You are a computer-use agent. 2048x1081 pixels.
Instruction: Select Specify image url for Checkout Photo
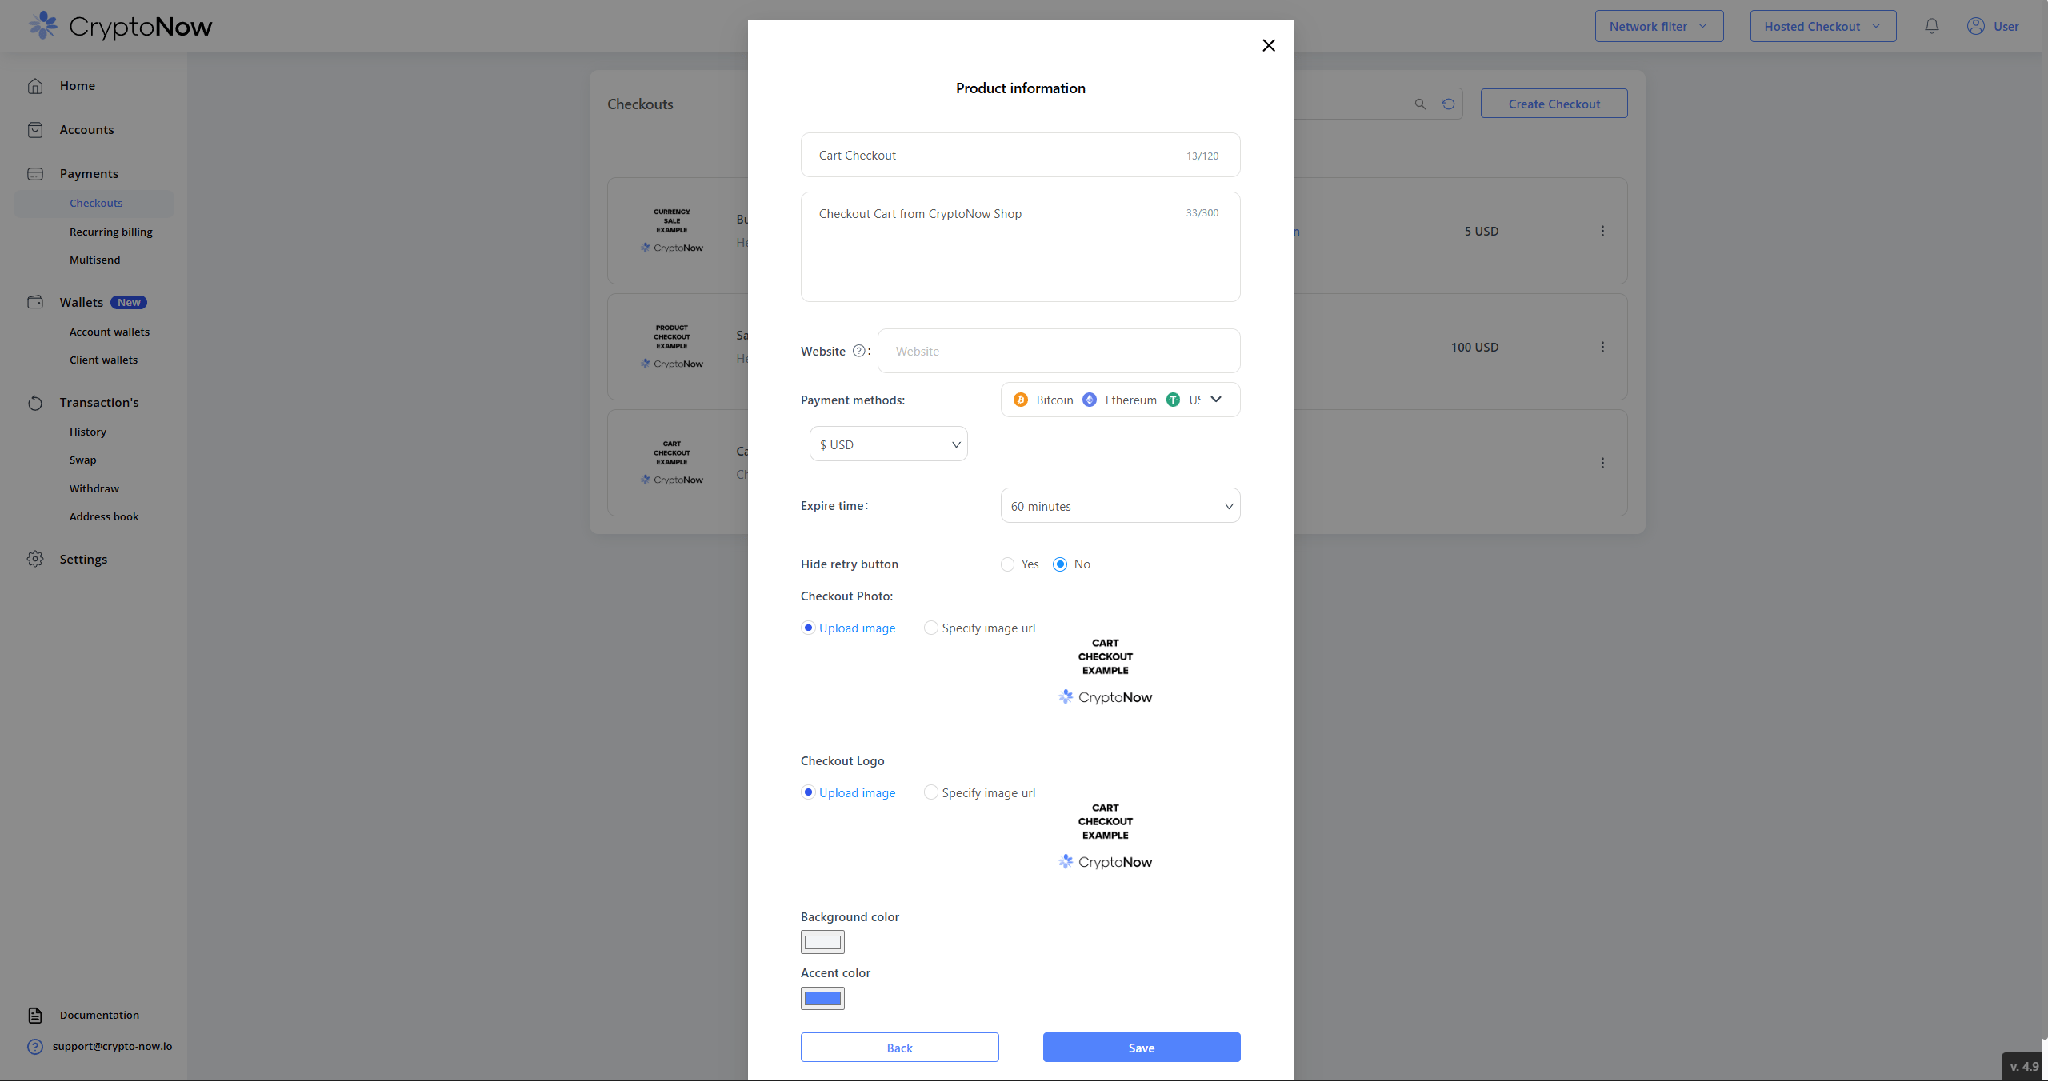[931, 628]
